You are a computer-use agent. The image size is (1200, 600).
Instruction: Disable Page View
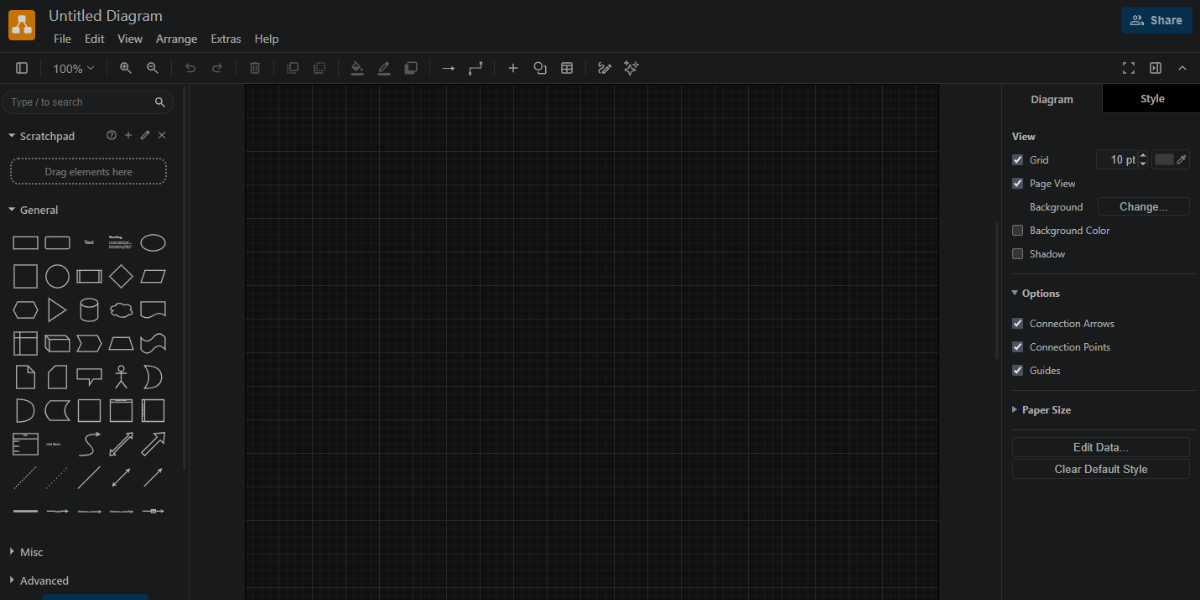pyautogui.click(x=1017, y=183)
